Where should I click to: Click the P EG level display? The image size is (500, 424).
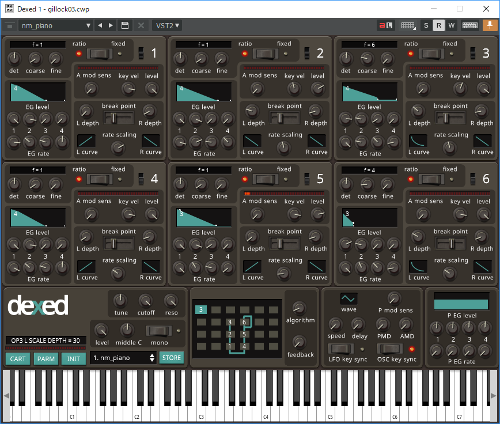[461, 301]
